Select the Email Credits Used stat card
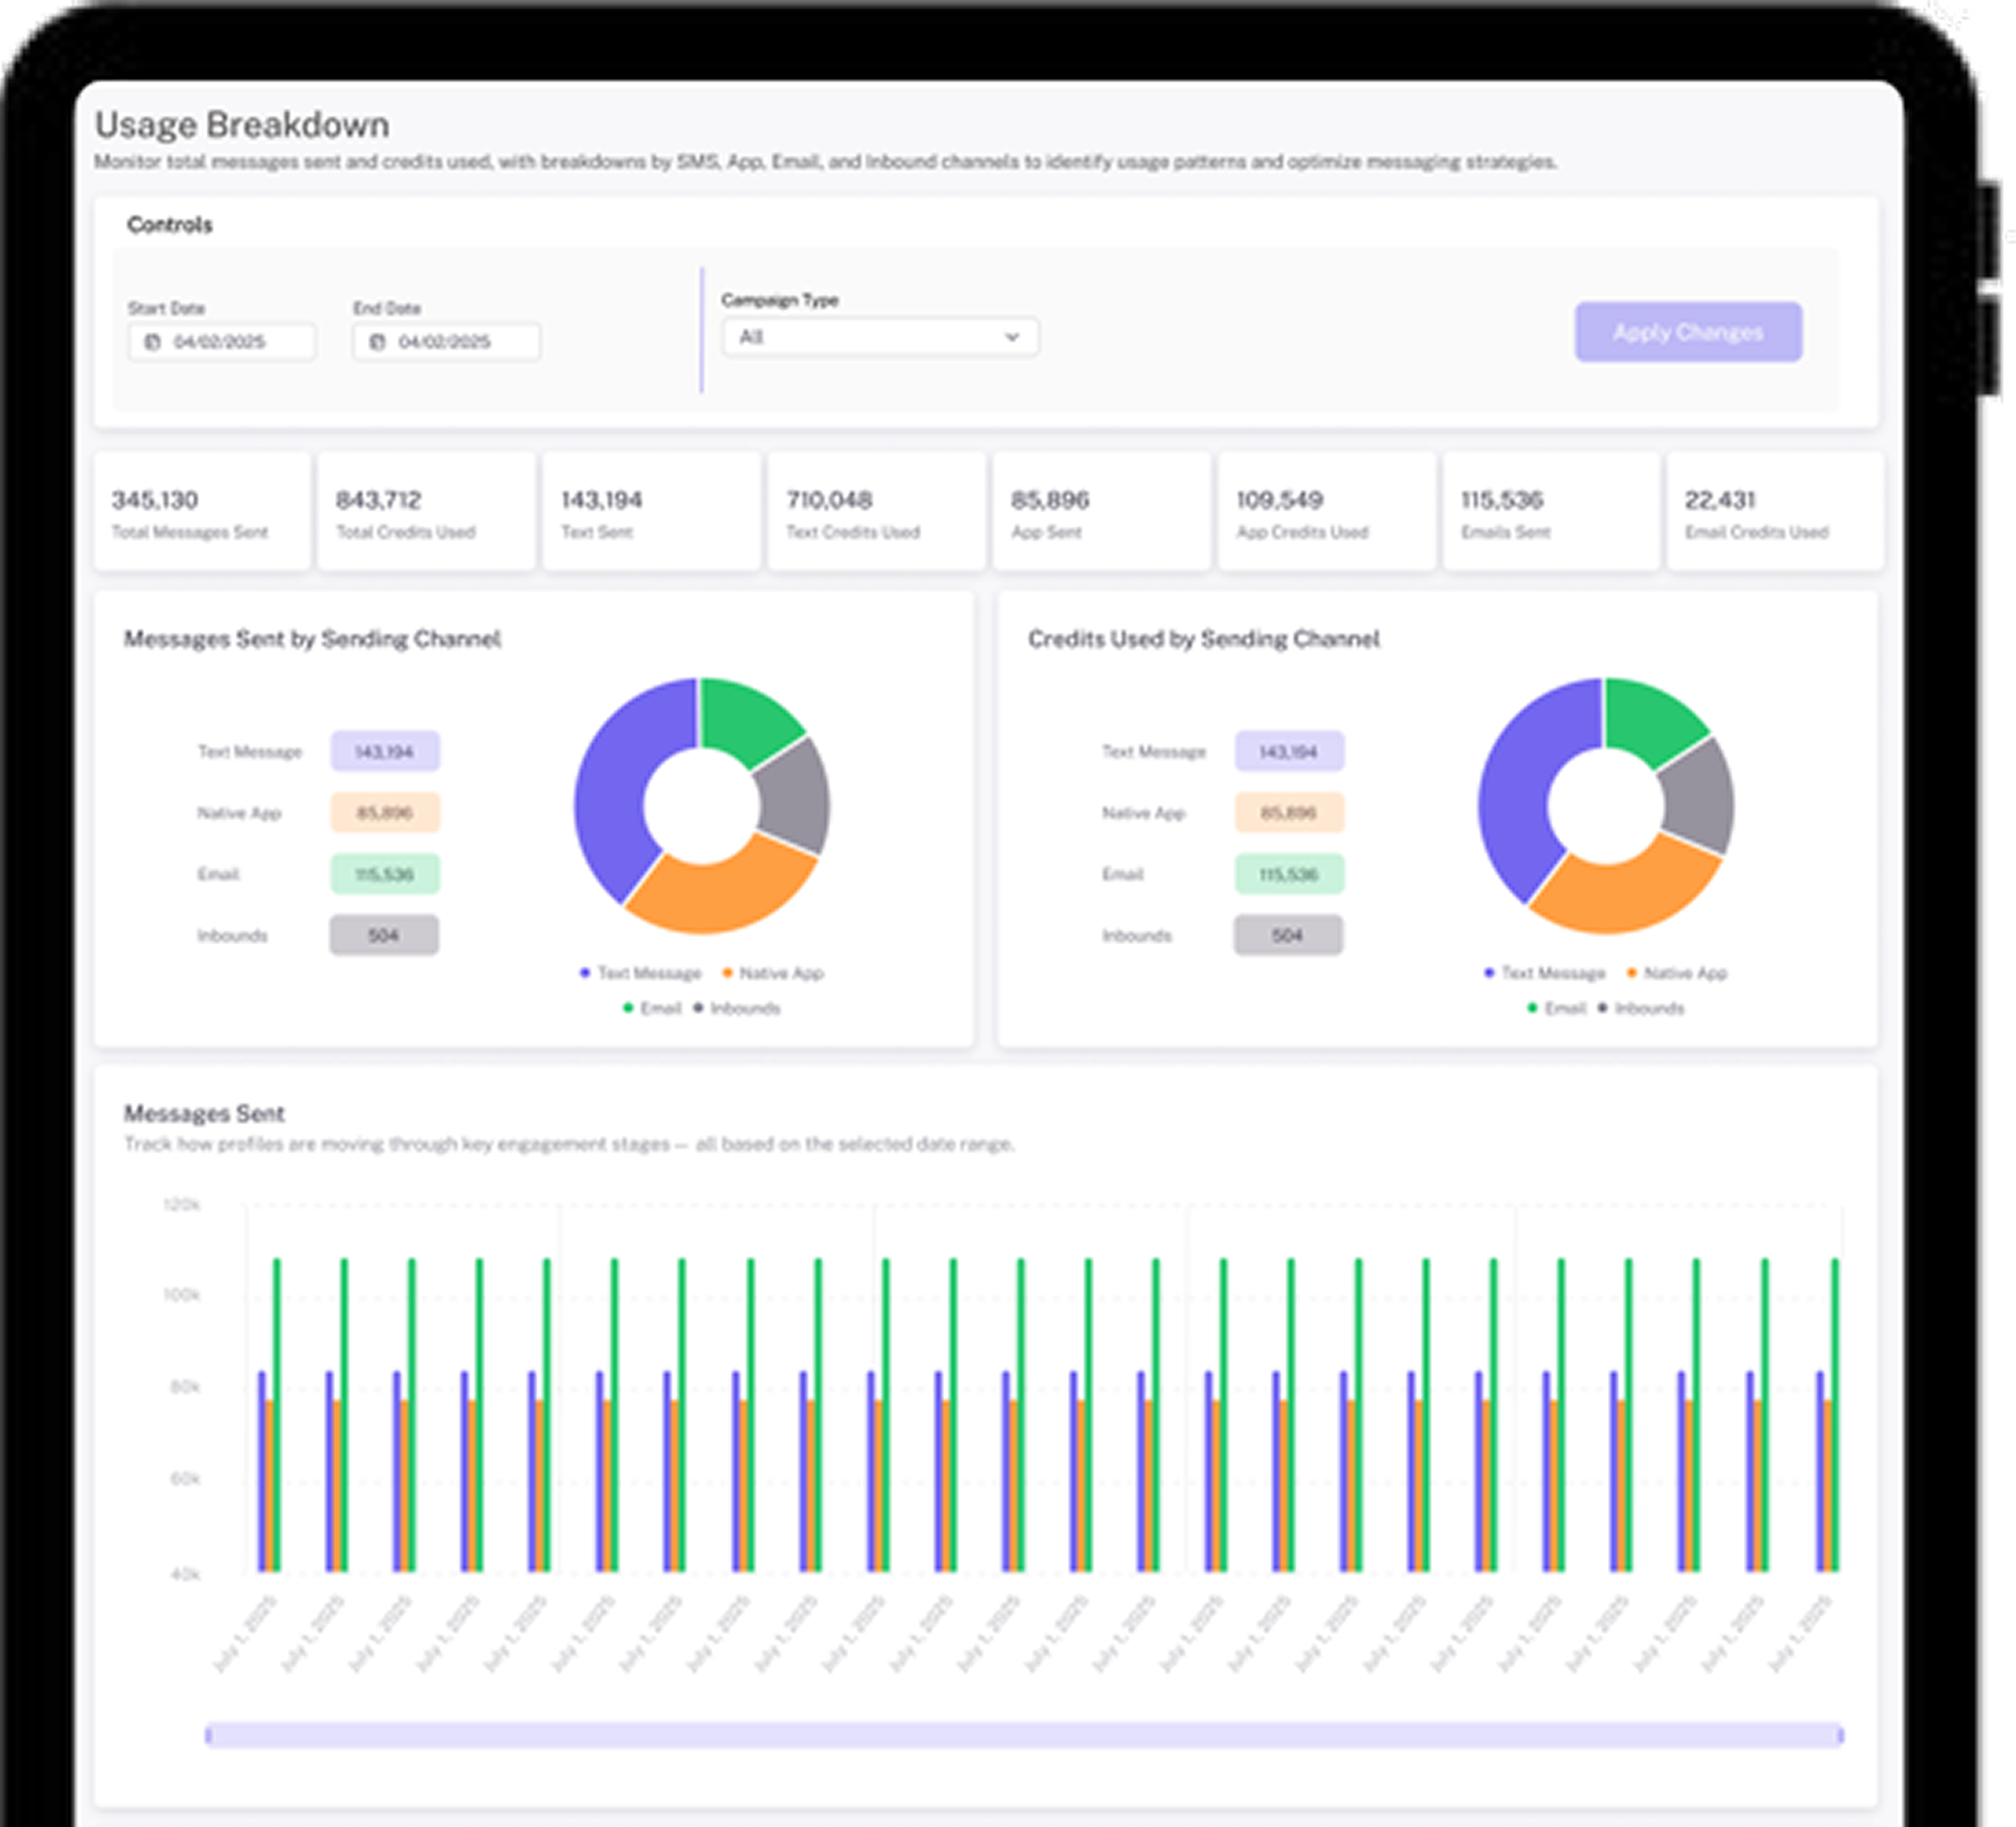Image resolution: width=2016 pixels, height=1827 pixels. [x=1774, y=512]
